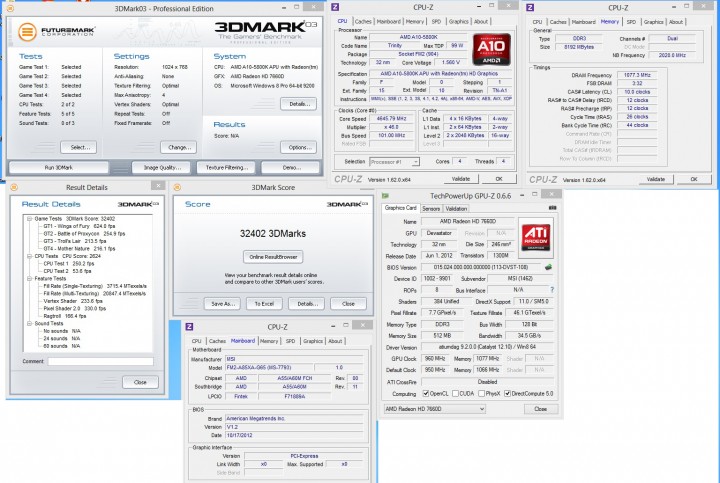This screenshot has height=483, width=720.
Task: Toggle the CUDA checkbox
Action: click(x=456, y=393)
